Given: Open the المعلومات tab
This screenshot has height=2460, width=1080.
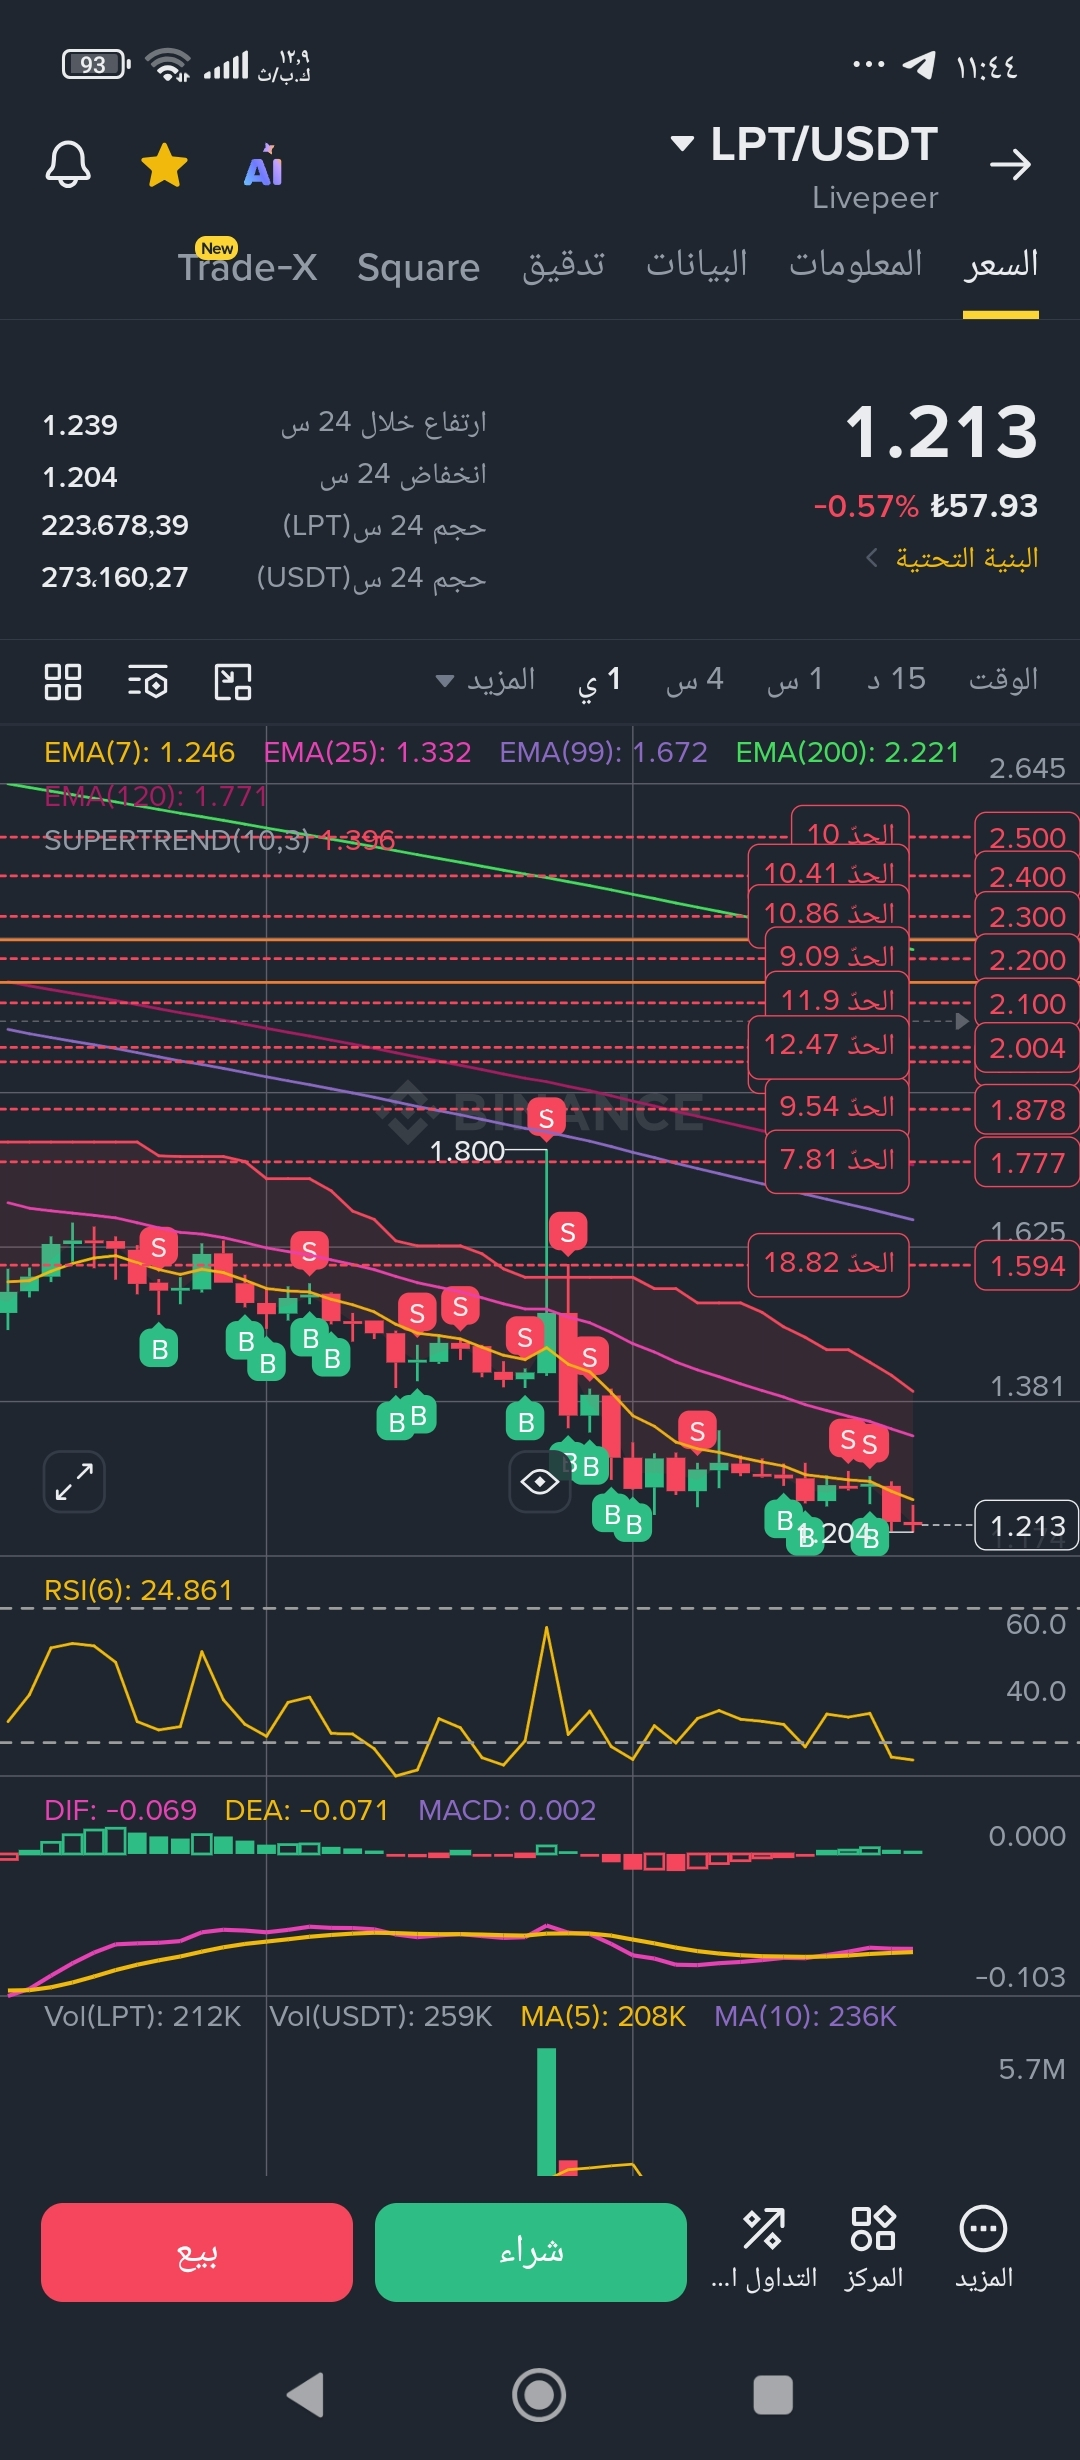Looking at the screenshot, I should [x=855, y=264].
